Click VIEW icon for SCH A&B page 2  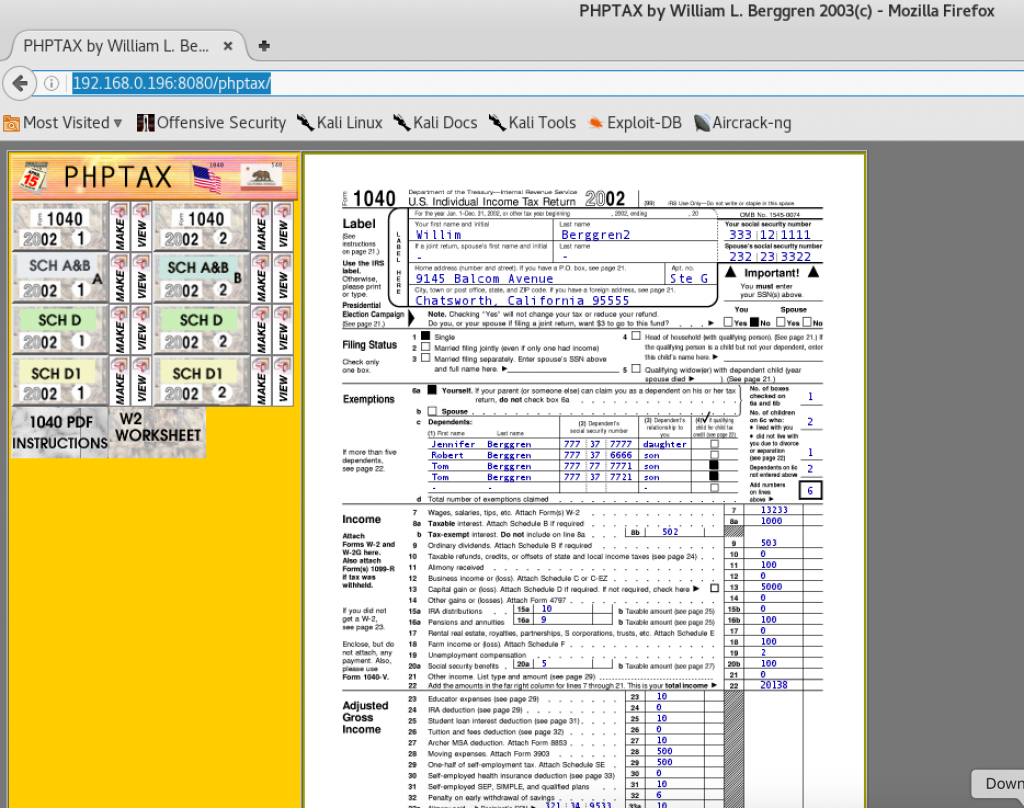[x=283, y=278]
